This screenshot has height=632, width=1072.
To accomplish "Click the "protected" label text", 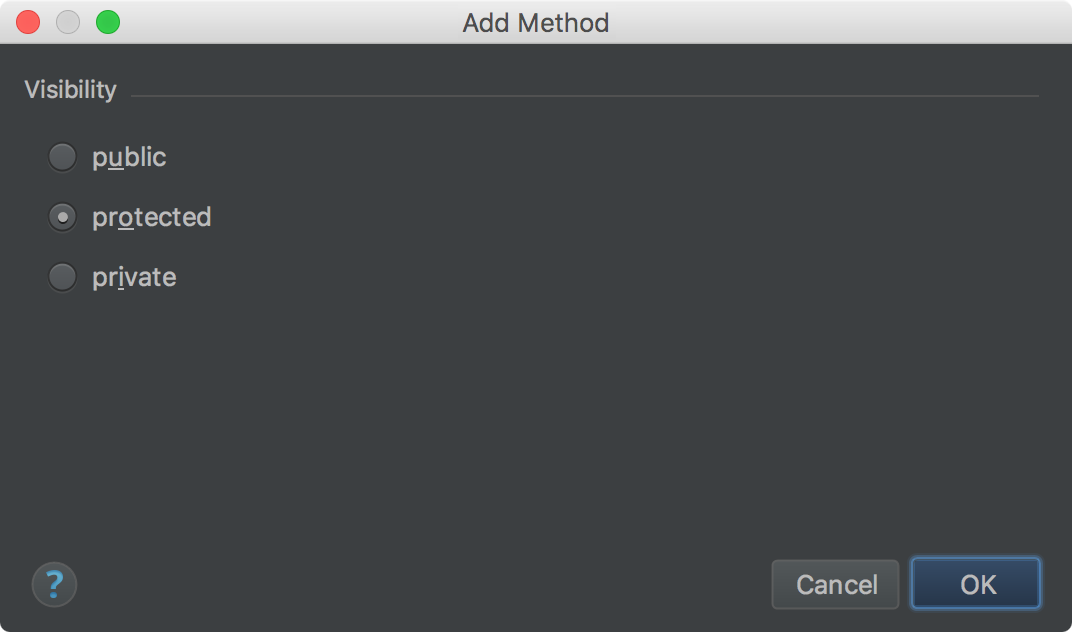I will click(x=152, y=218).
